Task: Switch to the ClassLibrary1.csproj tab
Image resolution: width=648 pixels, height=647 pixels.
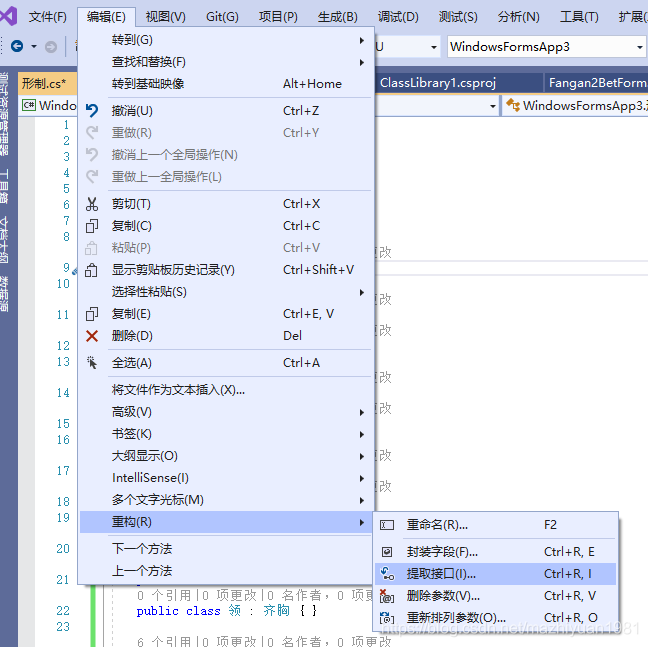Action: (437, 83)
